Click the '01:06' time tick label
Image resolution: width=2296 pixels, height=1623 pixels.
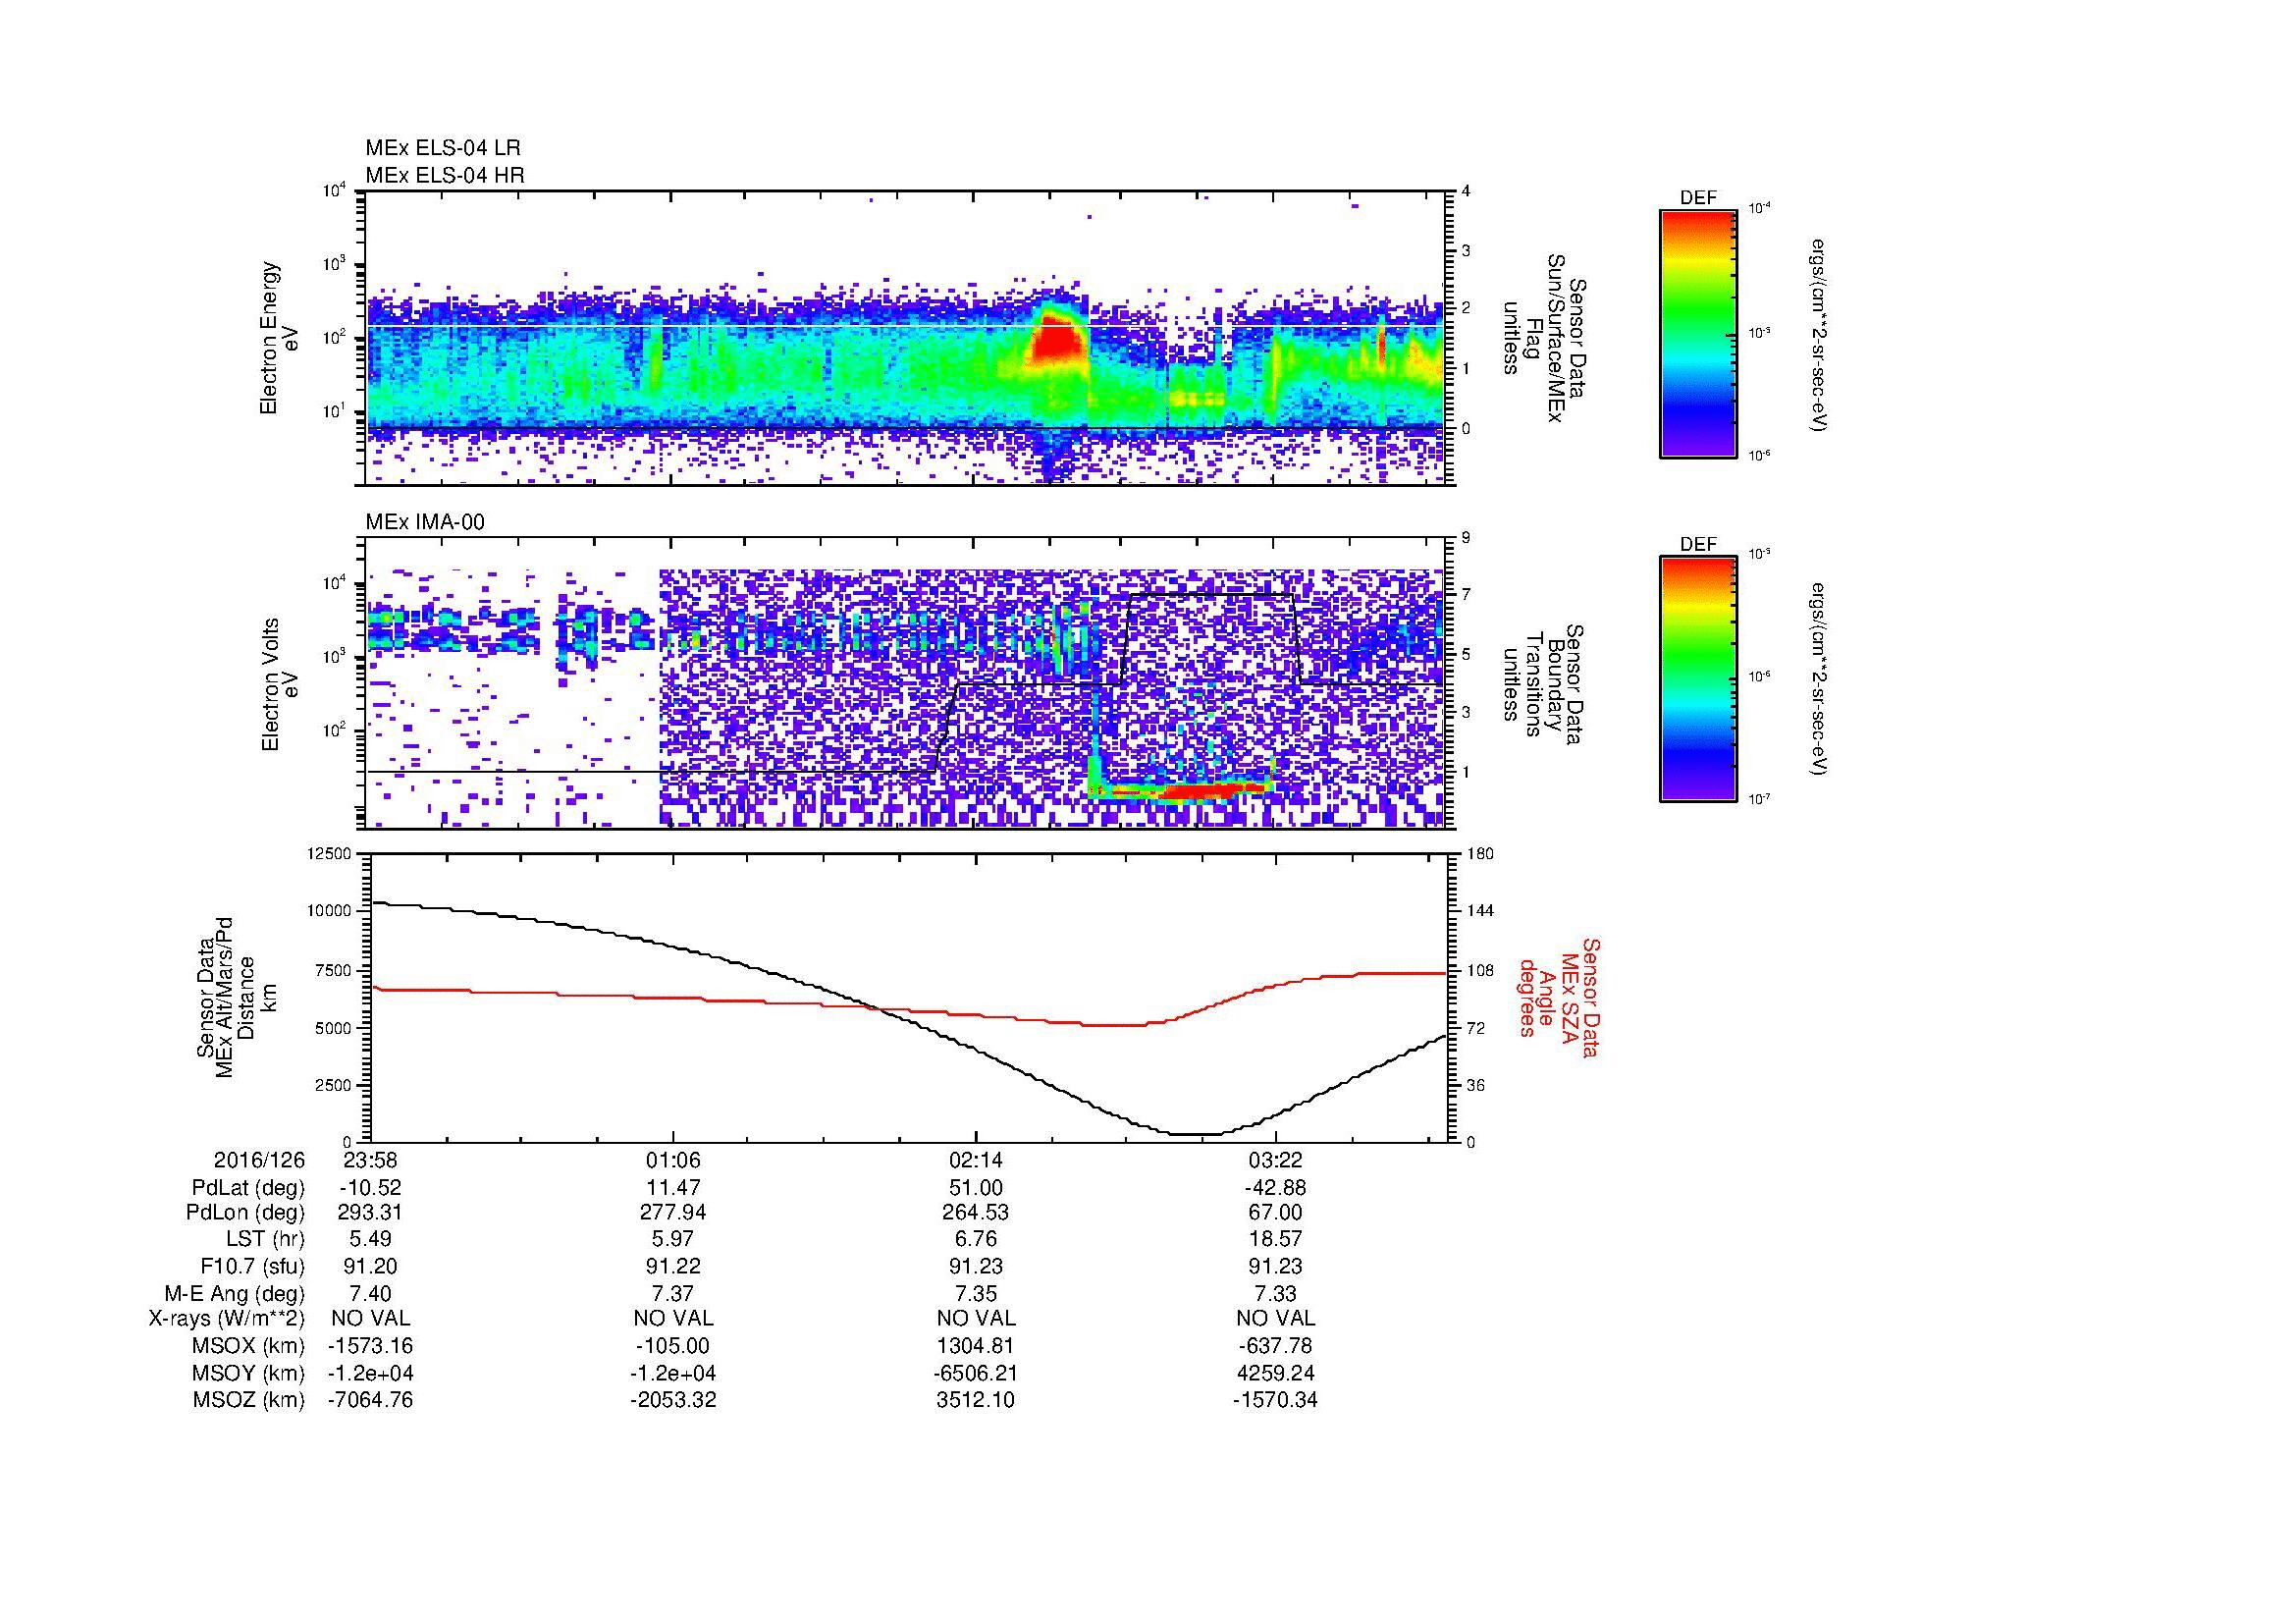[x=673, y=1161]
